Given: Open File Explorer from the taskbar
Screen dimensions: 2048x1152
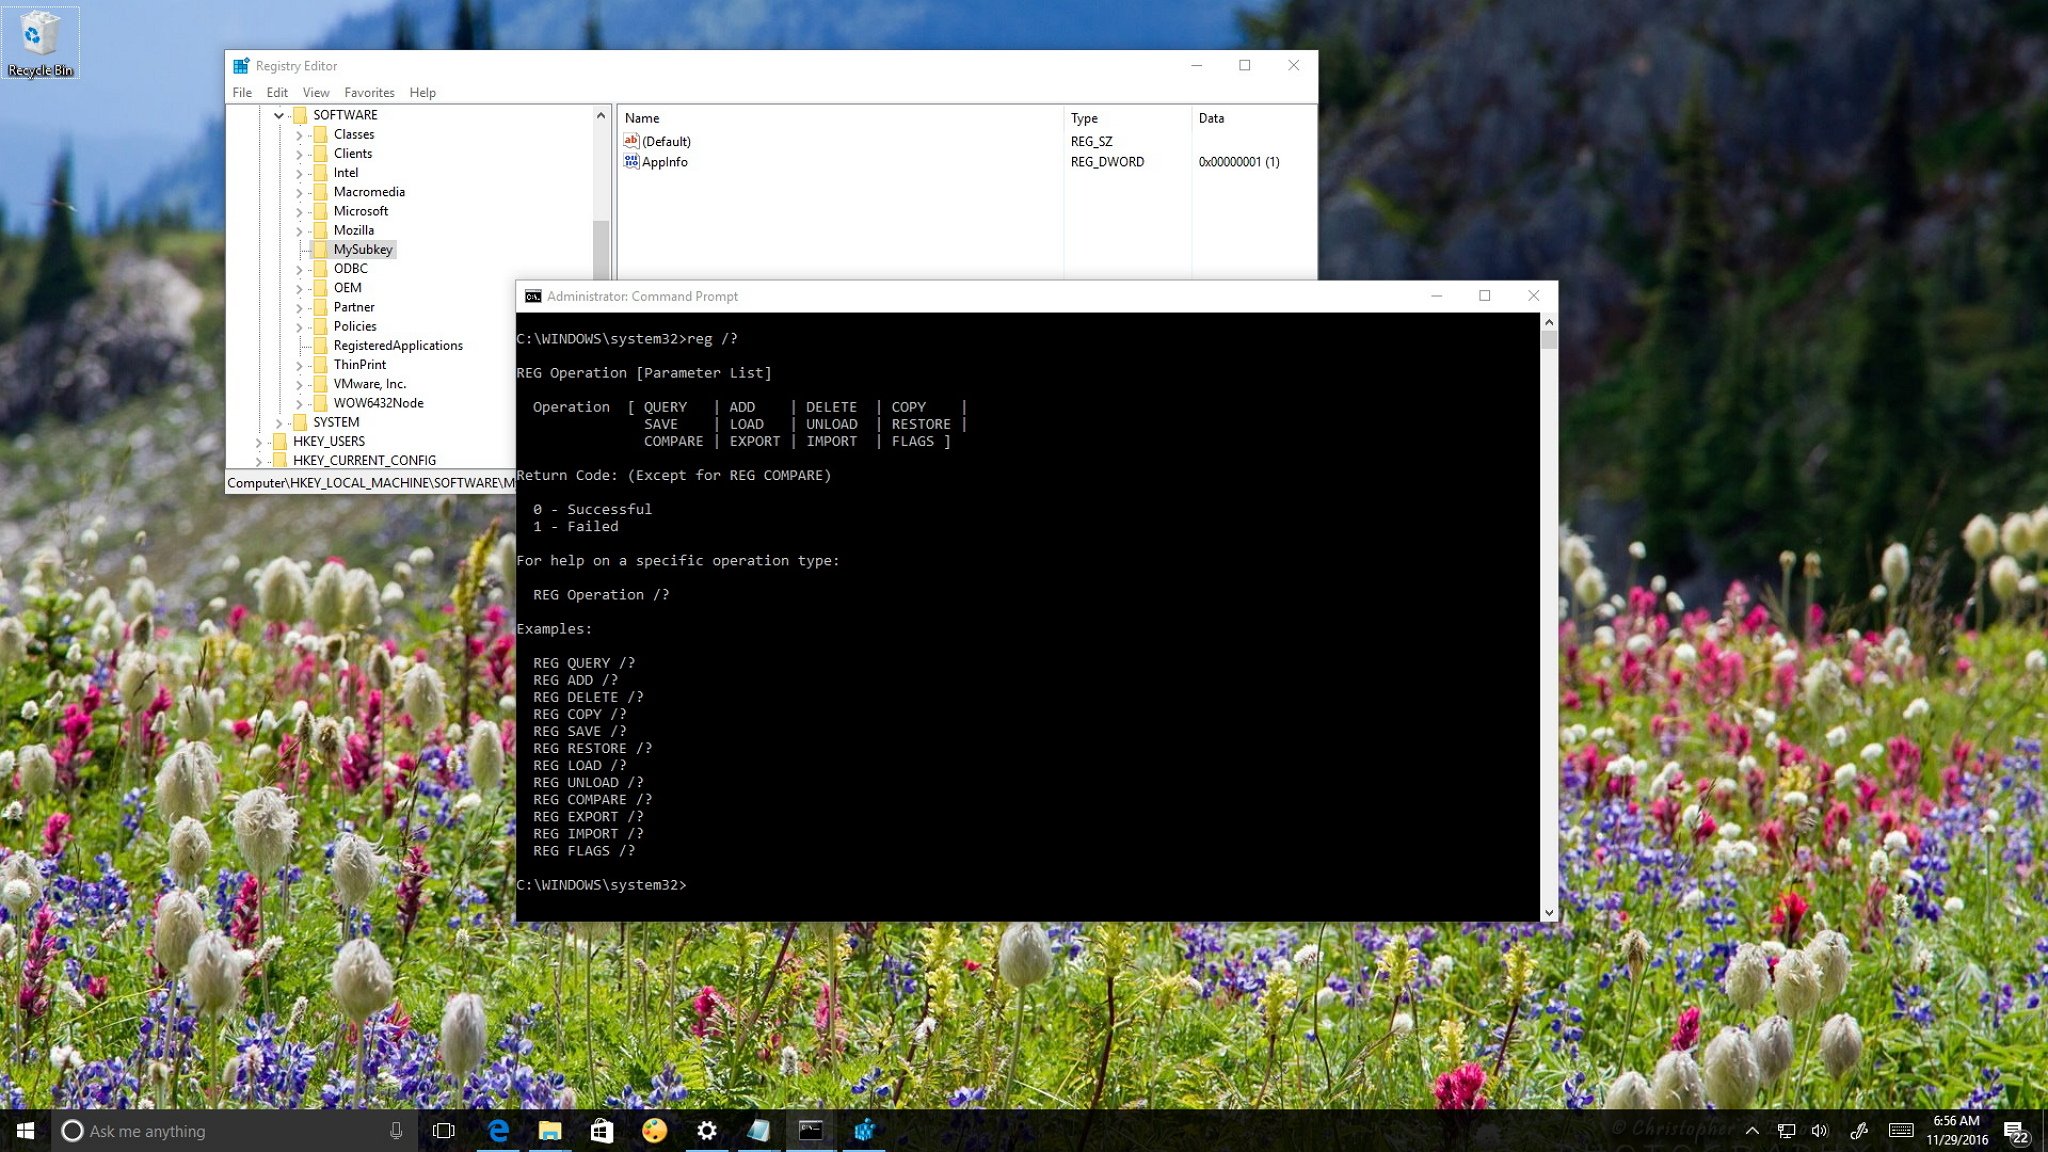Looking at the screenshot, I should 550,1130.
